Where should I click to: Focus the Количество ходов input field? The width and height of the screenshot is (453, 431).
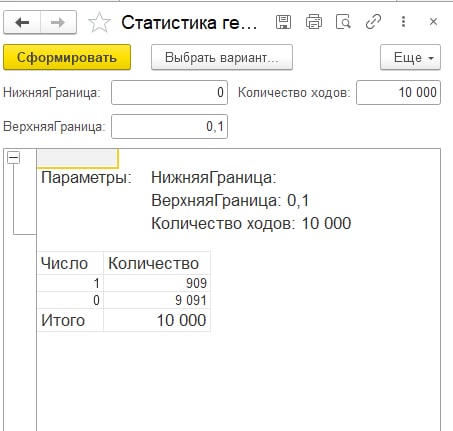(x=398, y=92)
